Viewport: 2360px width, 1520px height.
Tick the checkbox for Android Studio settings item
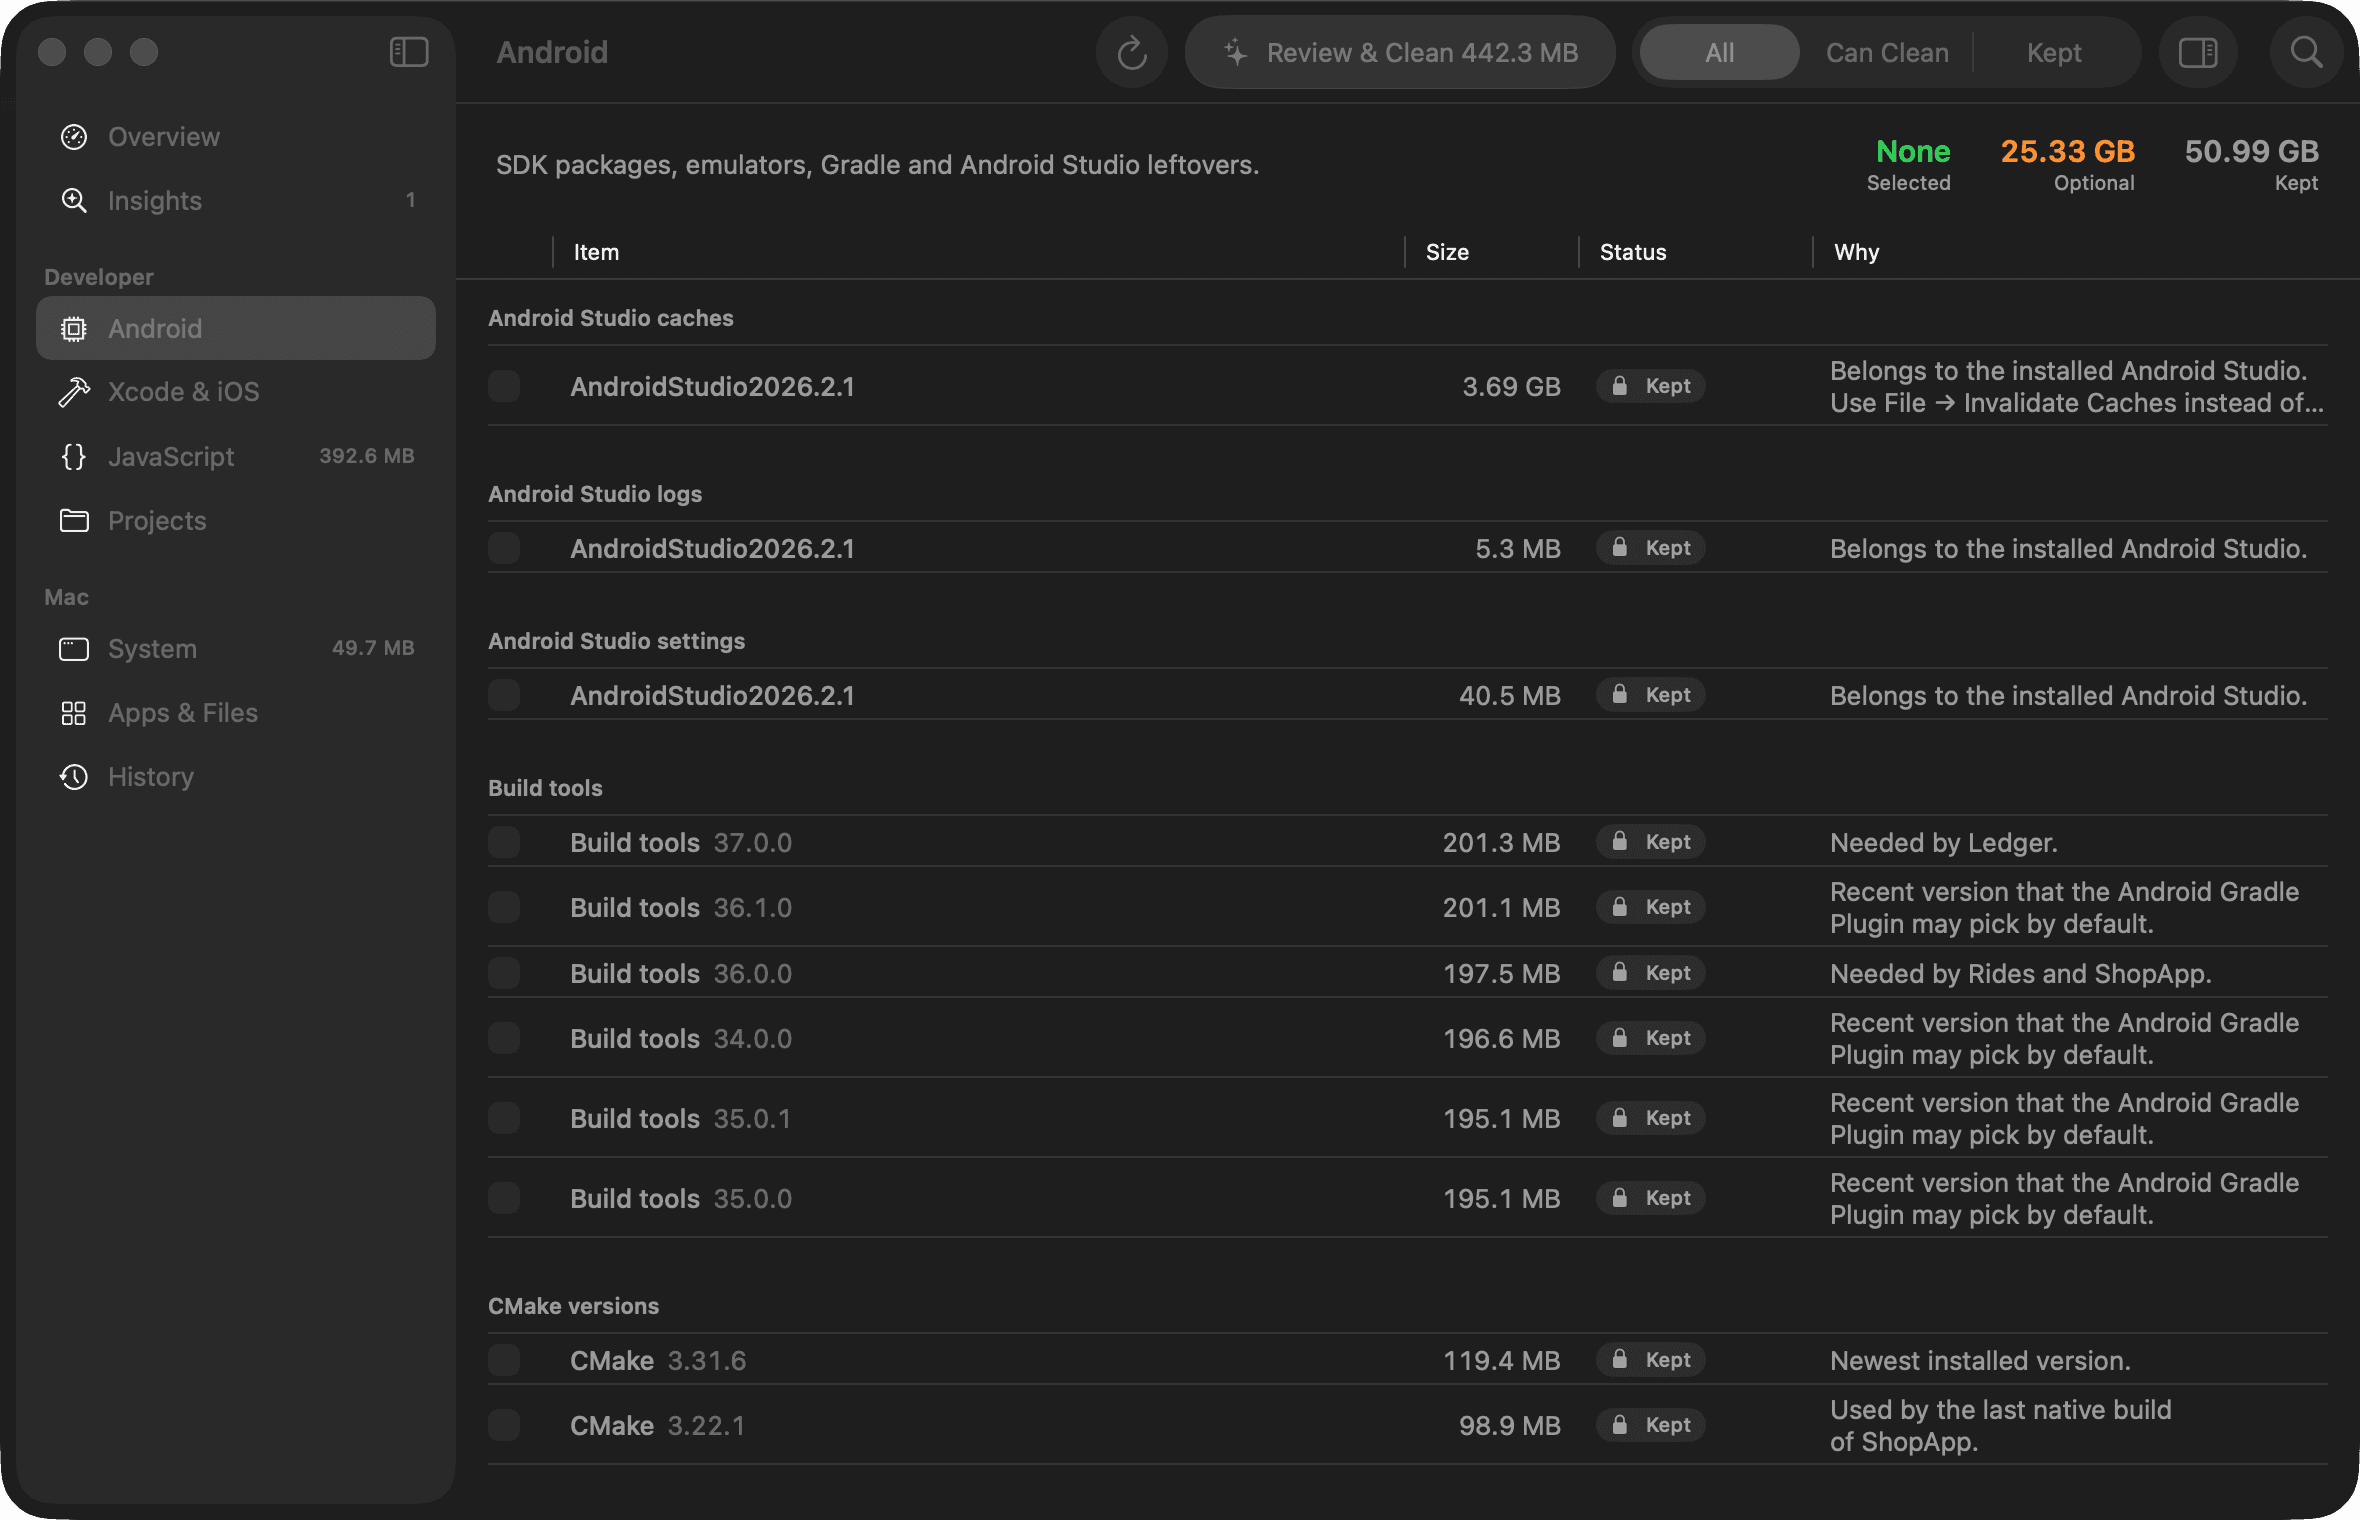point(504,695)
